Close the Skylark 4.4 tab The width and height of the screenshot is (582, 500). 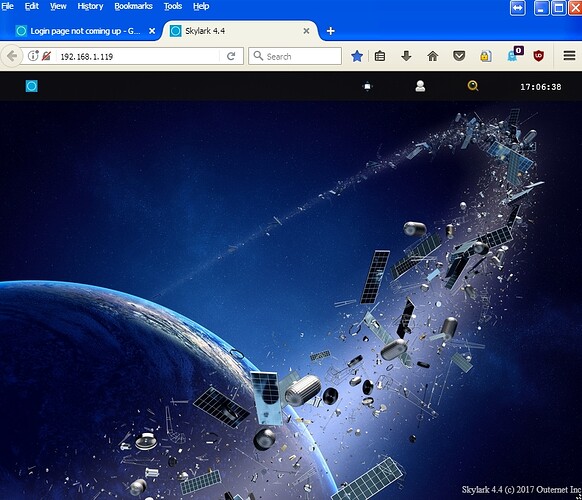pos(306,31)
